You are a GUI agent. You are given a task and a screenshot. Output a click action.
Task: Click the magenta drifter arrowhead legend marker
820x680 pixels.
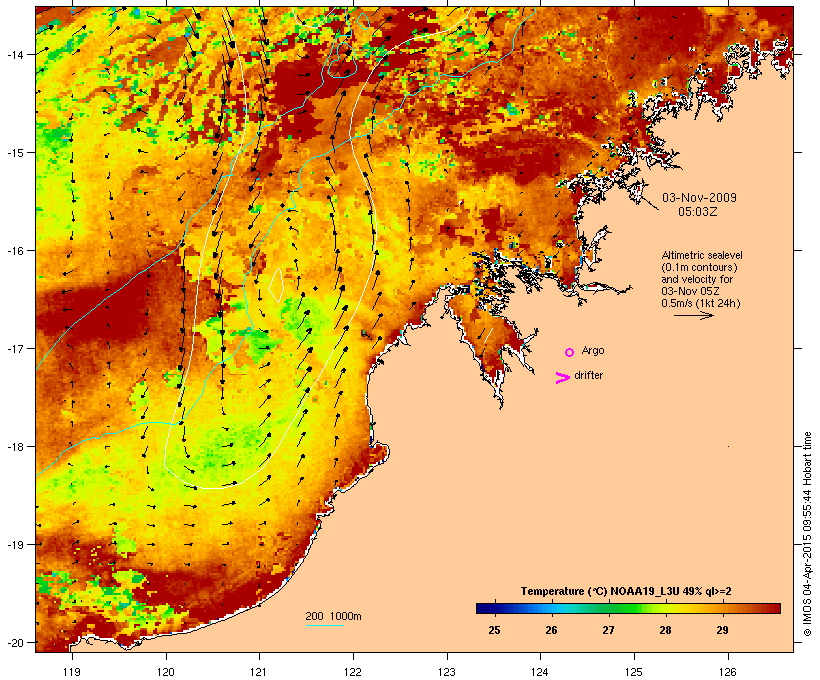[x=563, y=378]
